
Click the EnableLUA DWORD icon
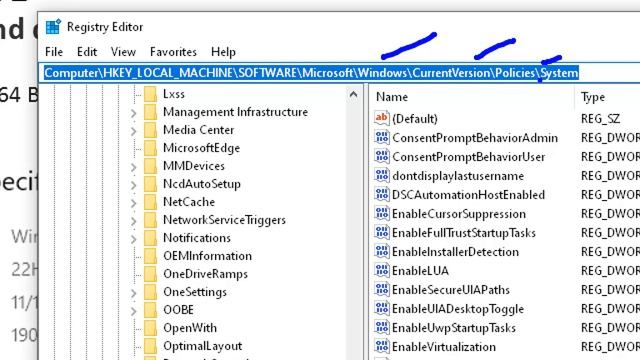point(382,270)
